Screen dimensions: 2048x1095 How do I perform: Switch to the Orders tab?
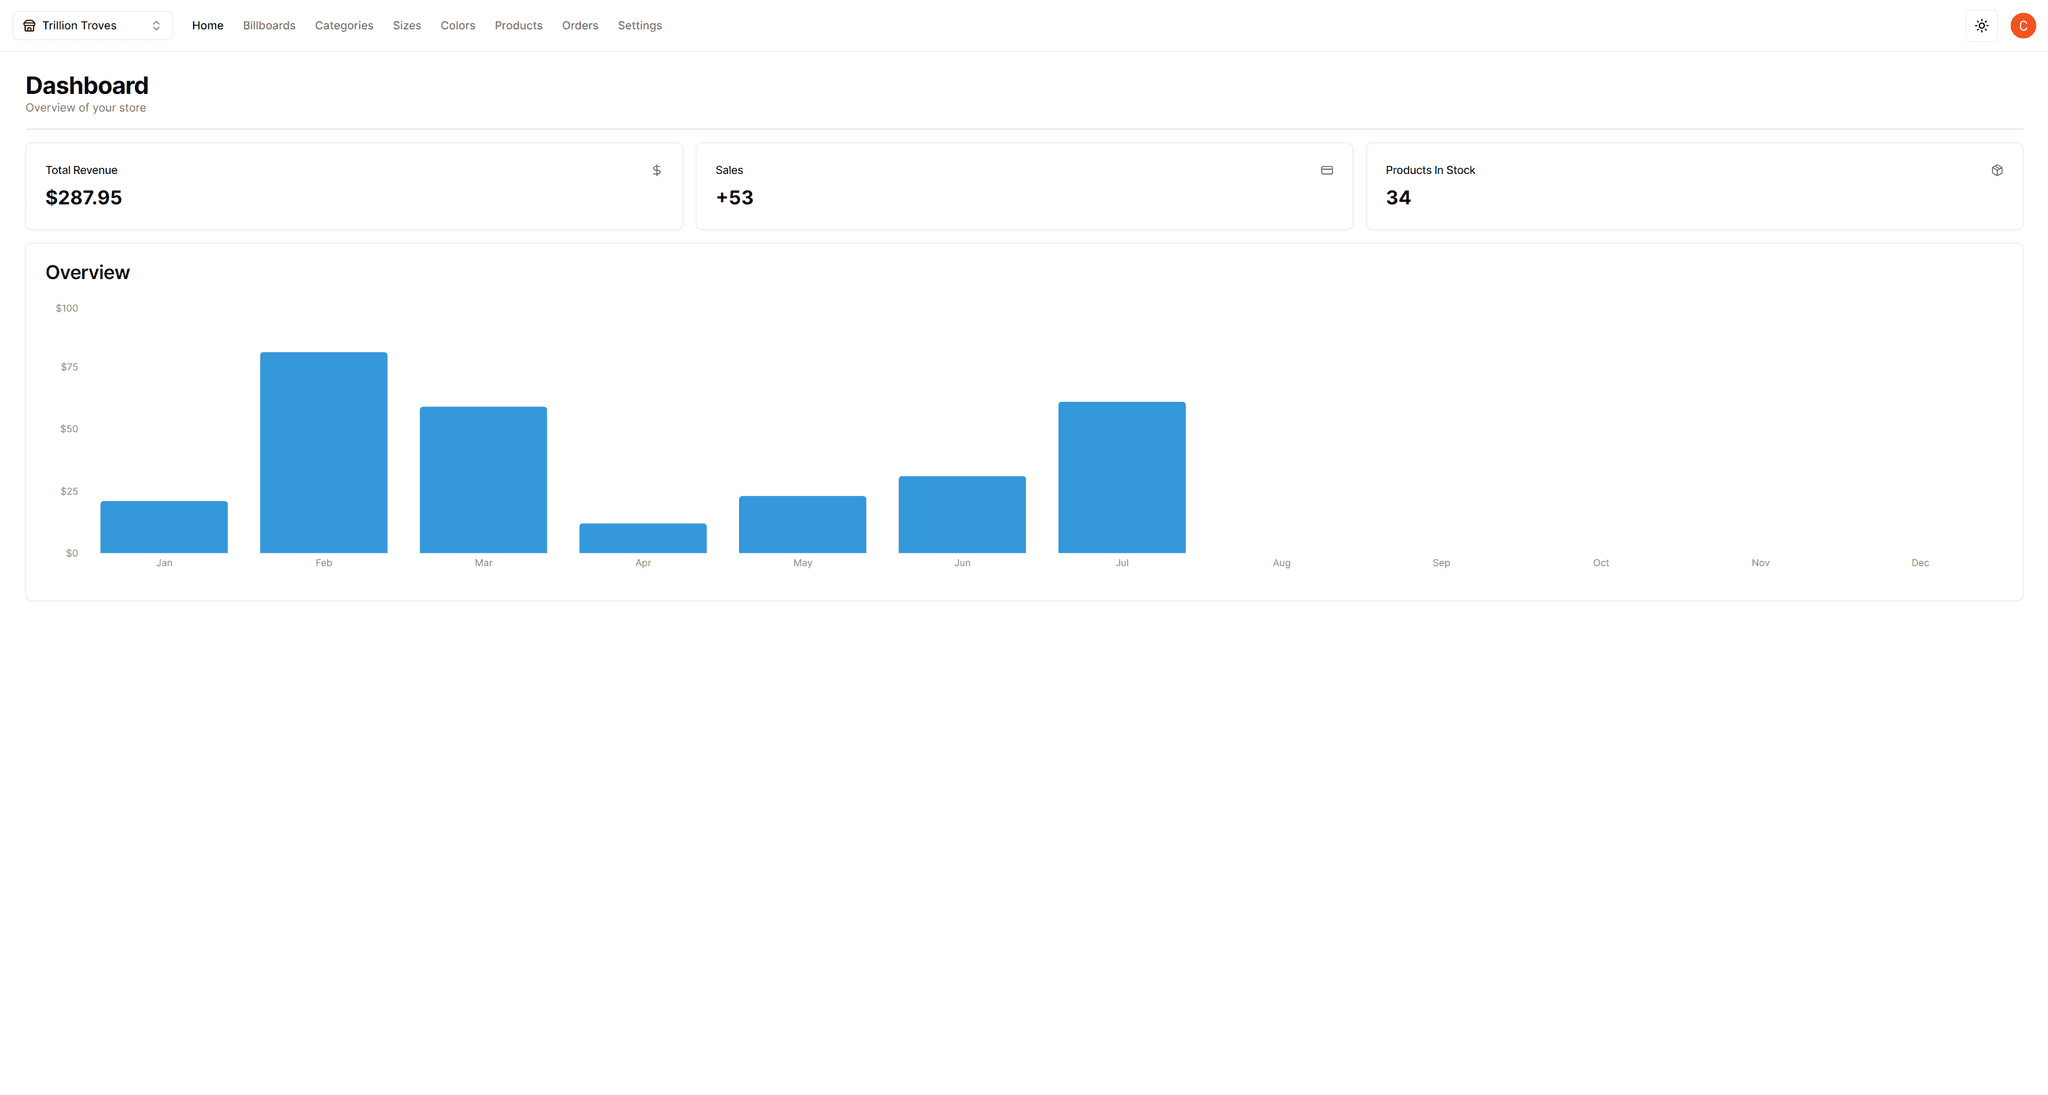point(580,25)
